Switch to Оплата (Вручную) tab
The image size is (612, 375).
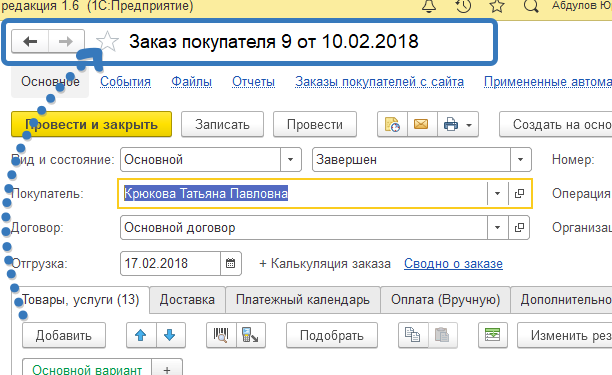coord(445,300)
